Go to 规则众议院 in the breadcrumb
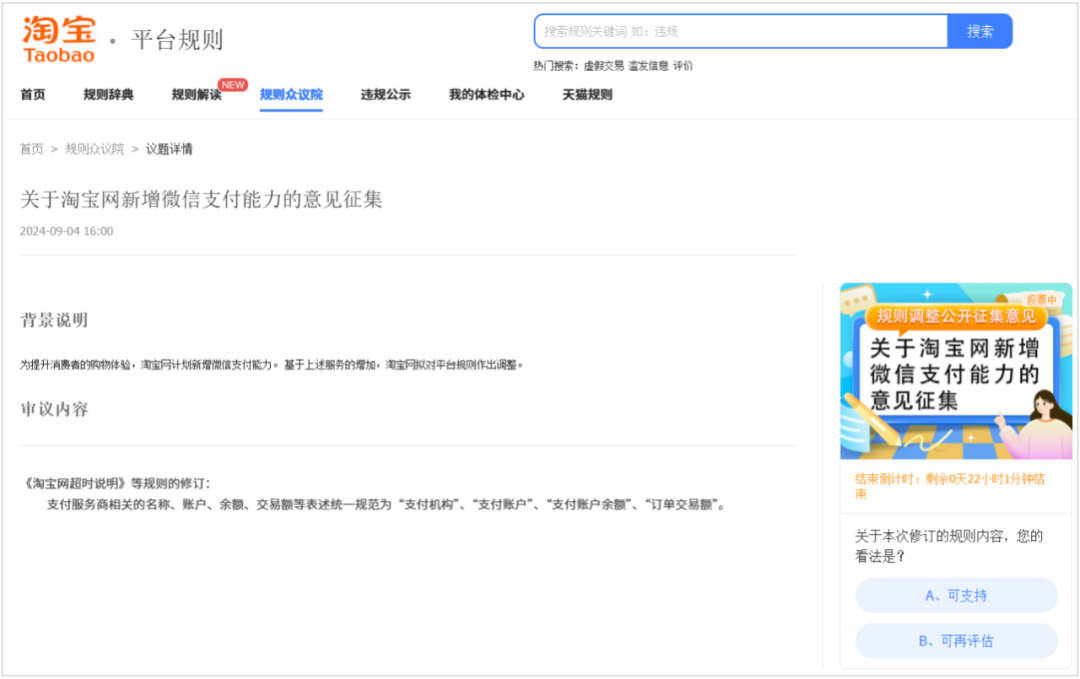1080x679 pixels. pos(94,149)
